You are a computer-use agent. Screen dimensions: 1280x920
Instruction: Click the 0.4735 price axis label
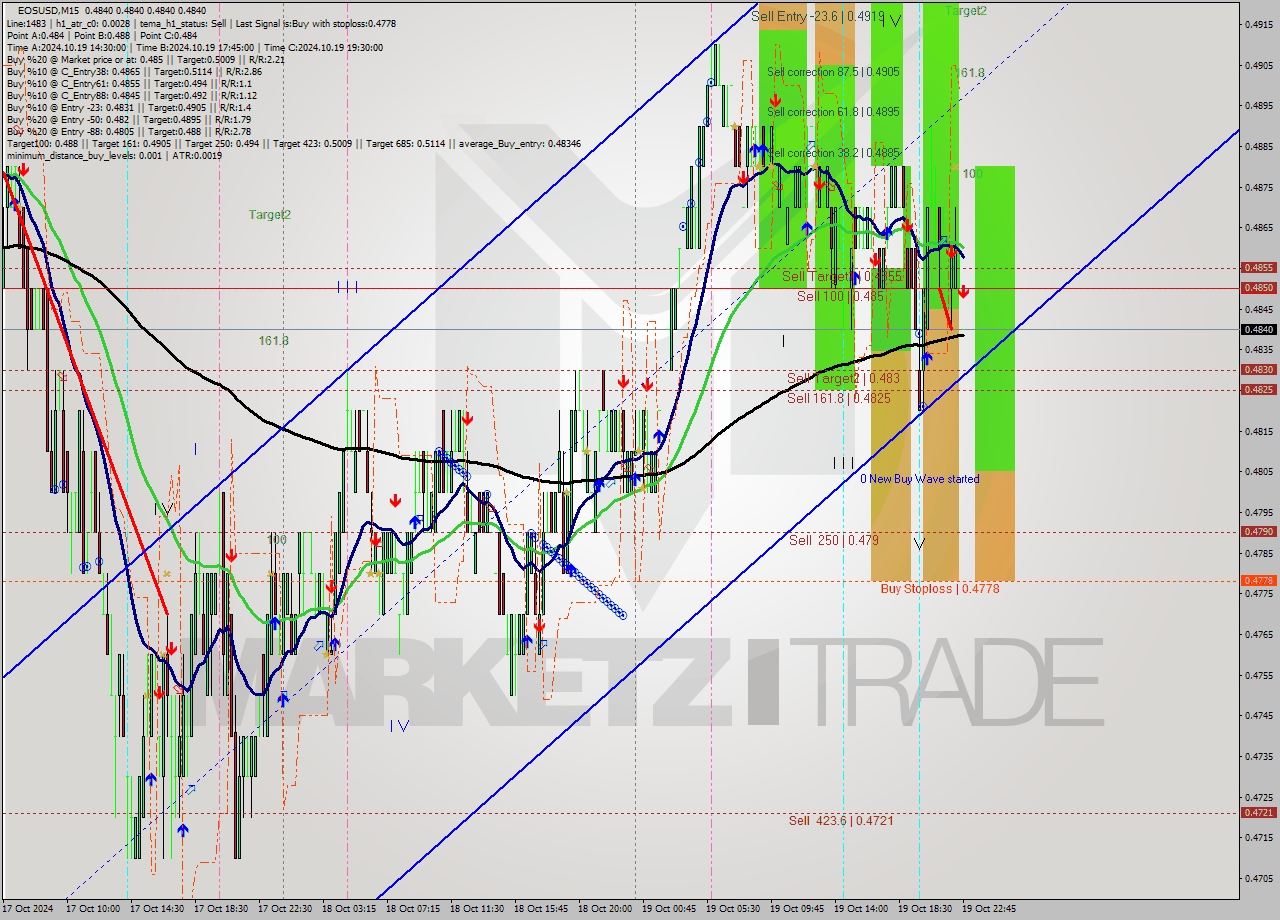coord(1259,756)
